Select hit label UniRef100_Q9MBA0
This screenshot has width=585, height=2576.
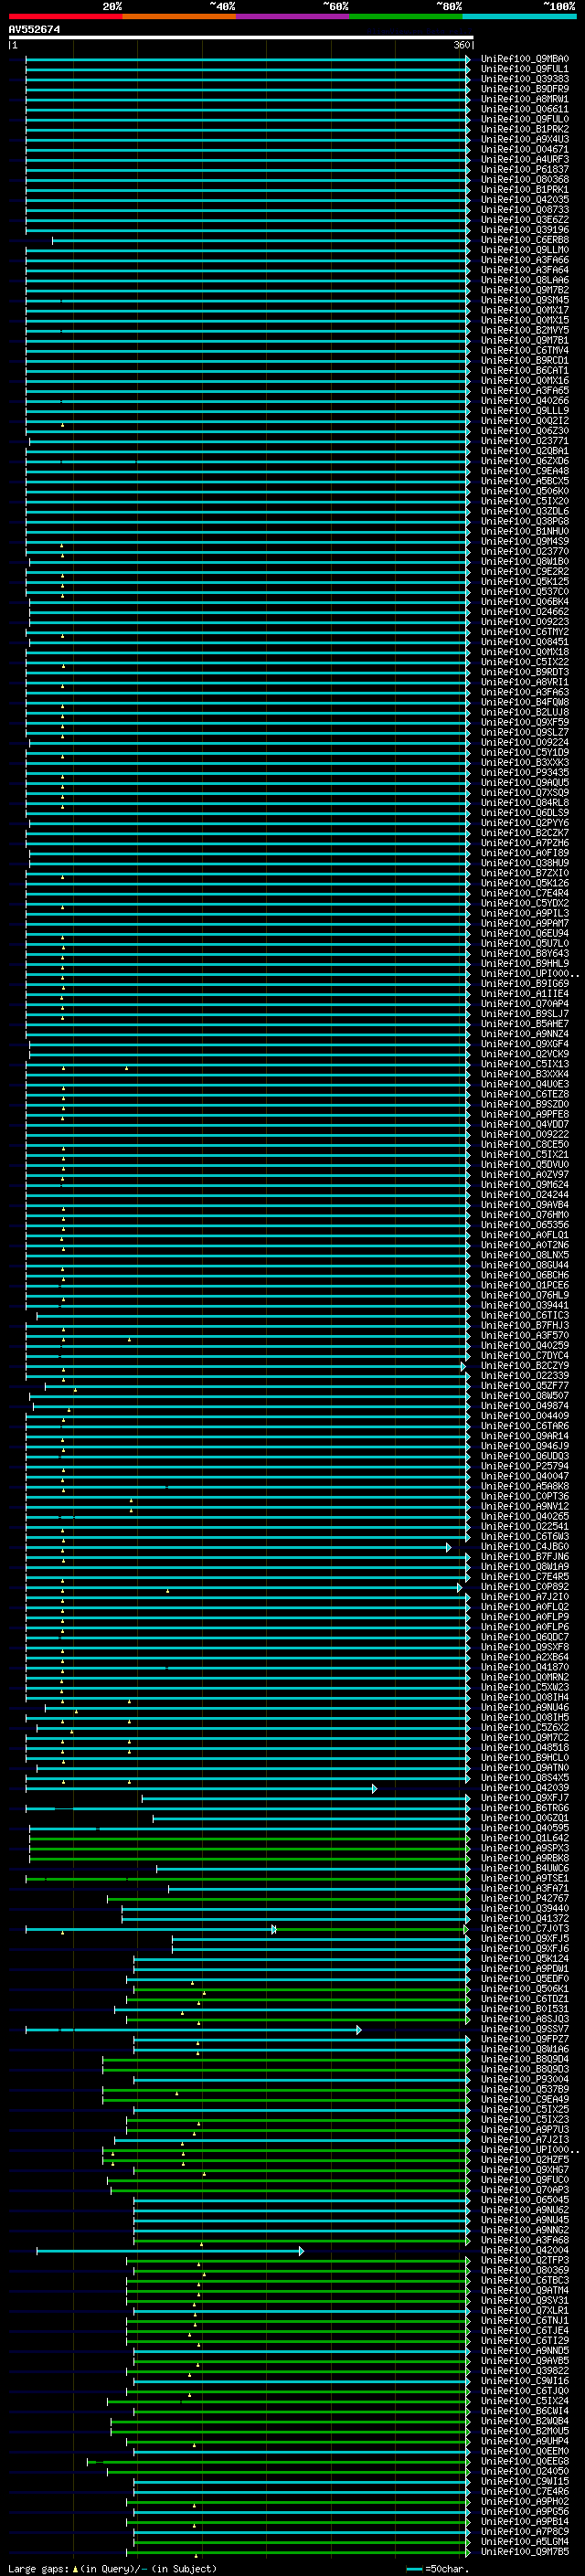tap(525, 59)
